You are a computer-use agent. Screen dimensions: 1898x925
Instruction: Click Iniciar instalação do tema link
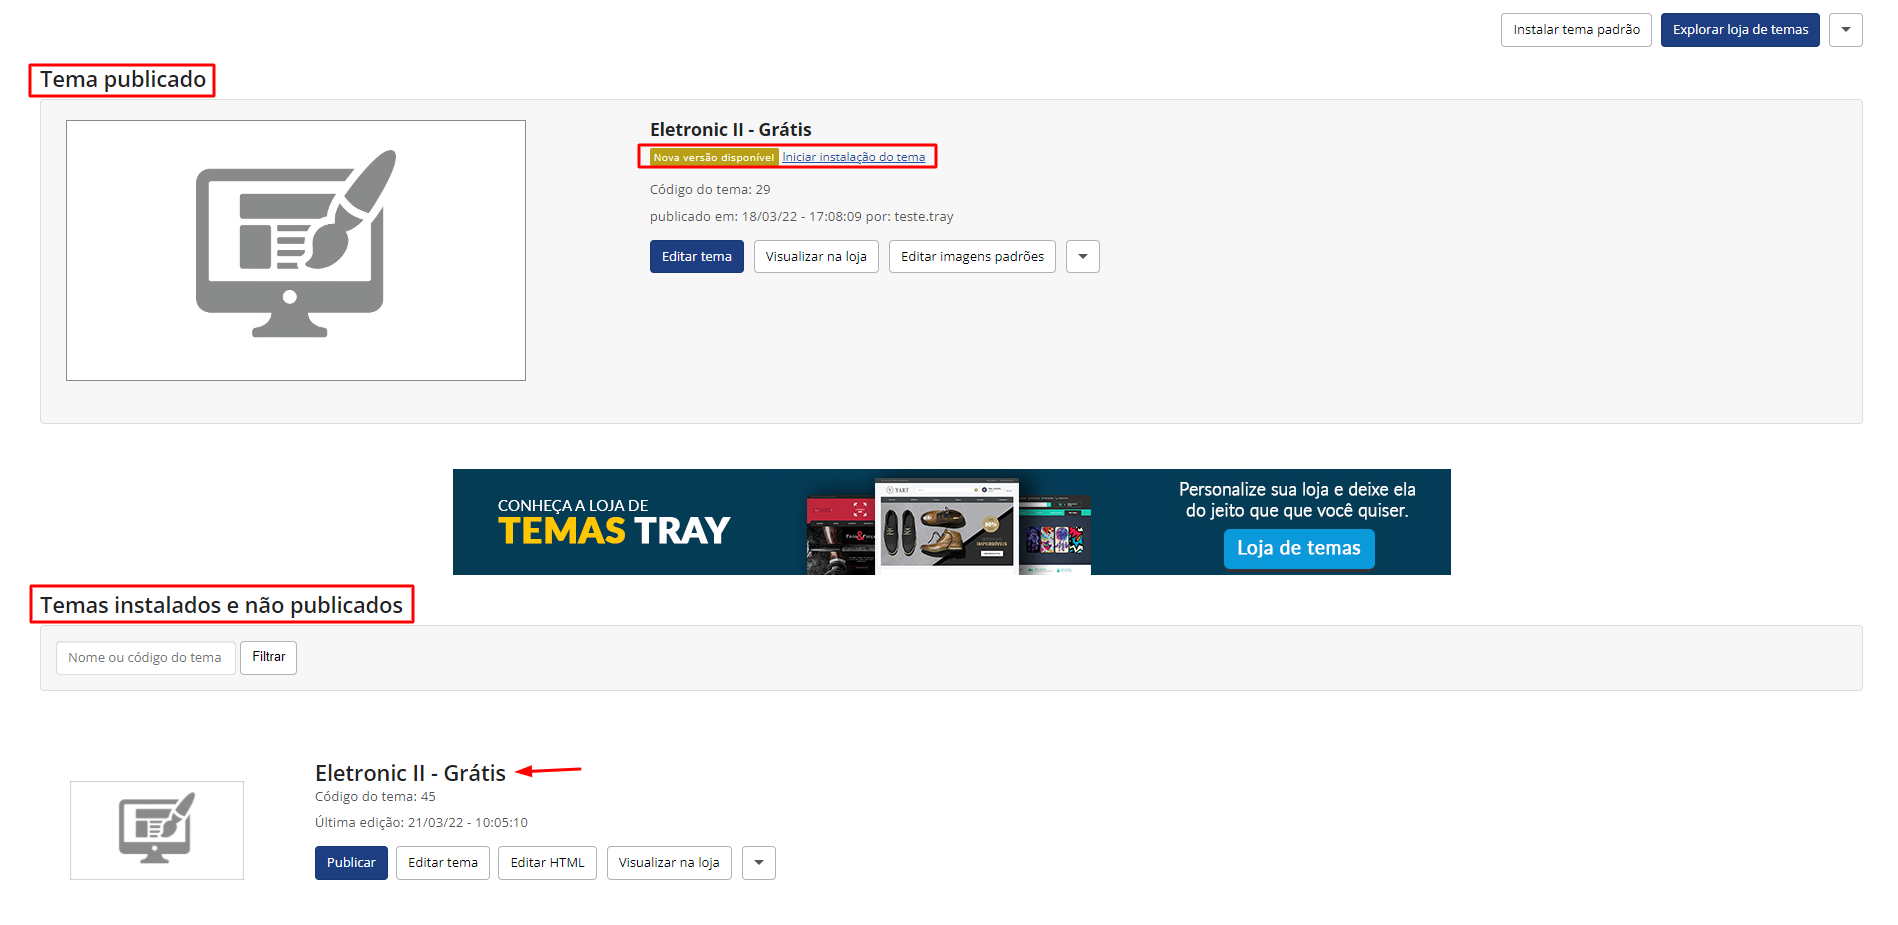[854, 157]
